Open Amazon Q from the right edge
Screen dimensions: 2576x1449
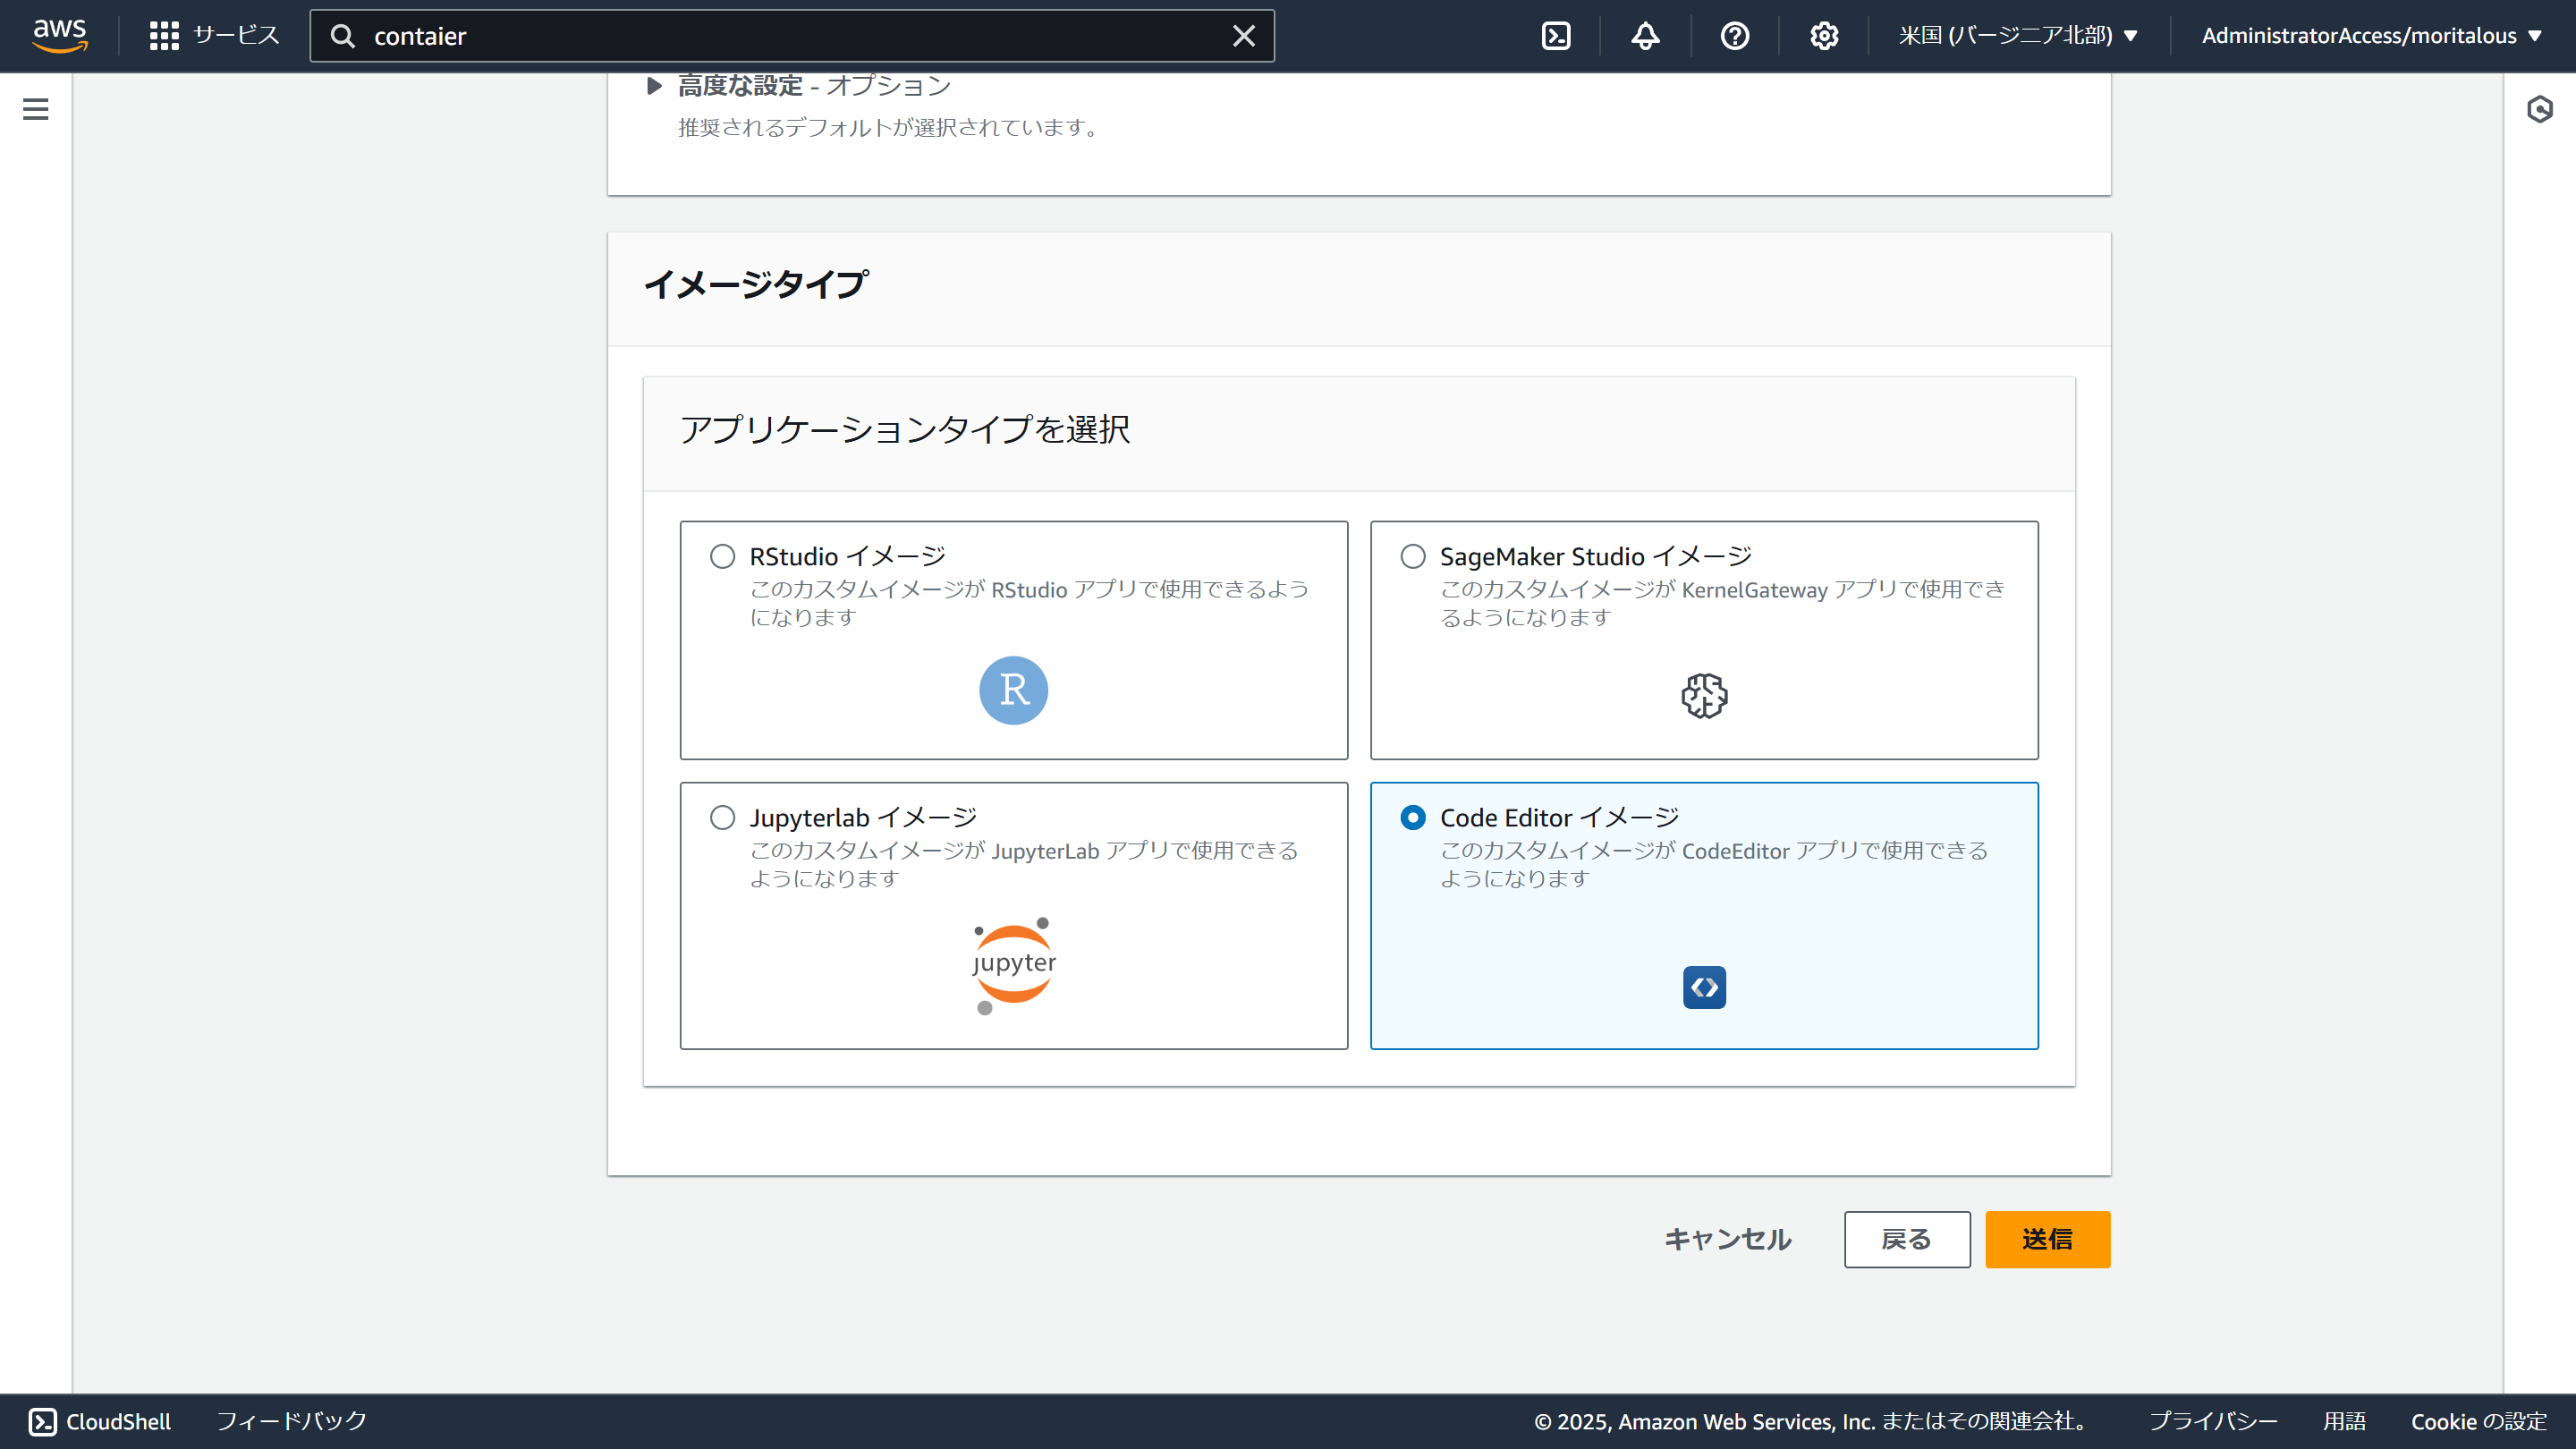[2541, 110]
